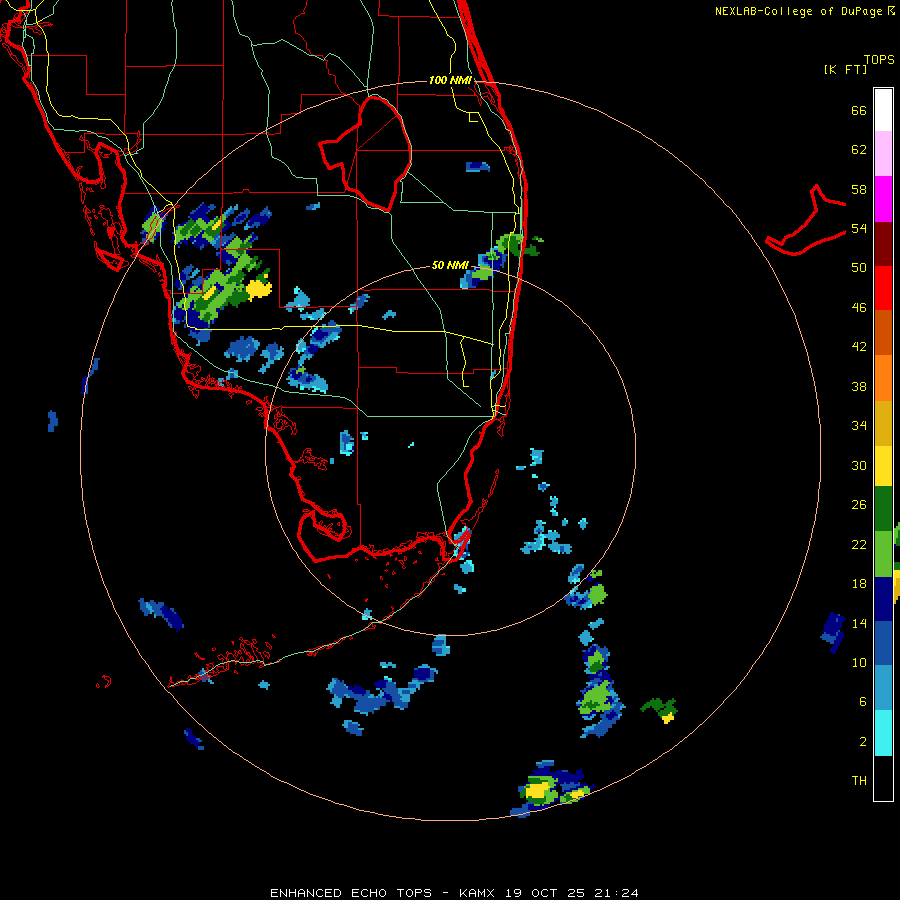Screen dimensions: 900x900
Task: Click the legend value 10
Action: pos(859,663)
